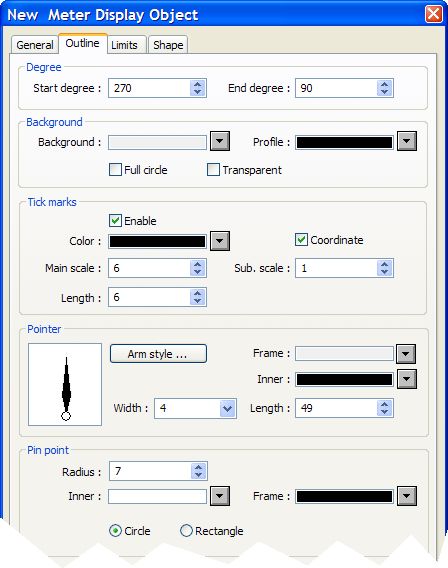Select the Rectangle pin point shape

[186, 531]
